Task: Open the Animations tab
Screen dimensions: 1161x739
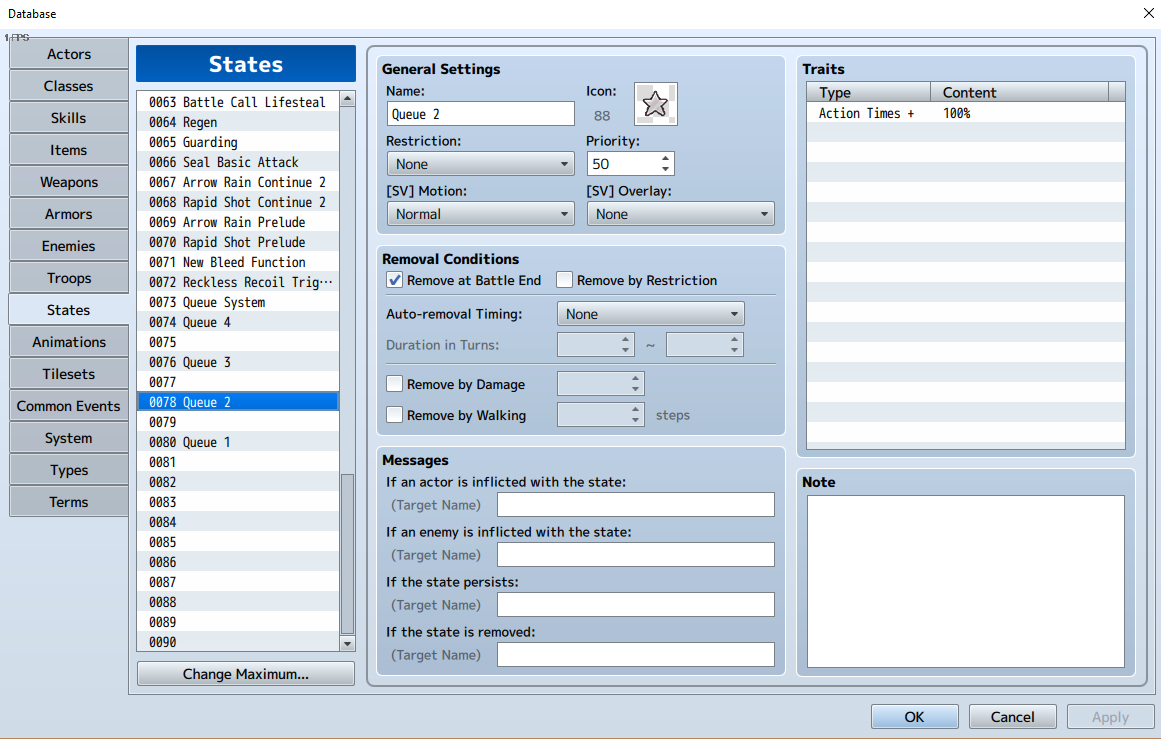Action: 69,342
